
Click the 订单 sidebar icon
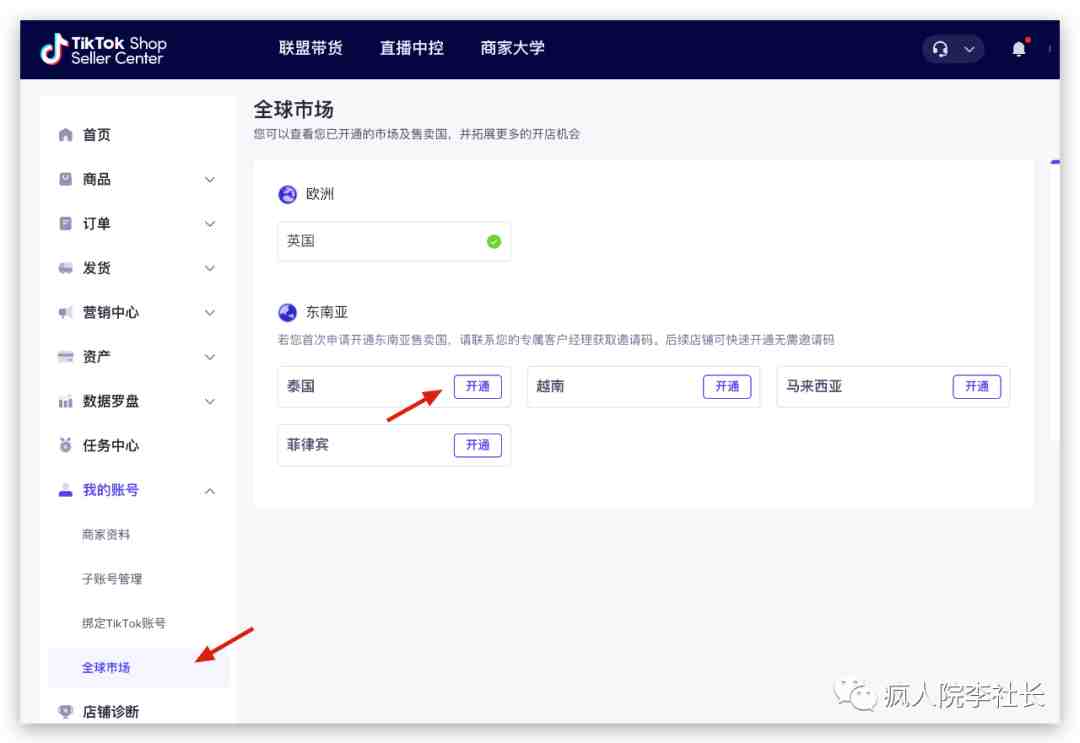tap(65, 223)
